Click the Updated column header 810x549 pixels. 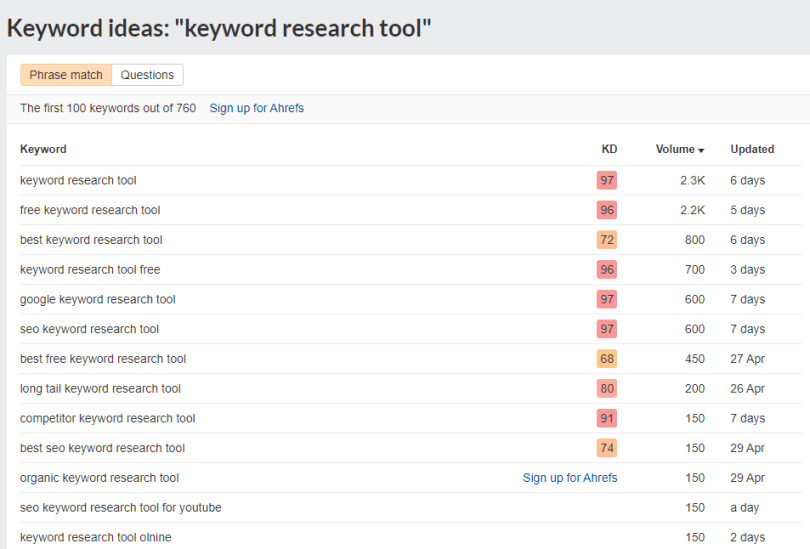tap(752, 149)
